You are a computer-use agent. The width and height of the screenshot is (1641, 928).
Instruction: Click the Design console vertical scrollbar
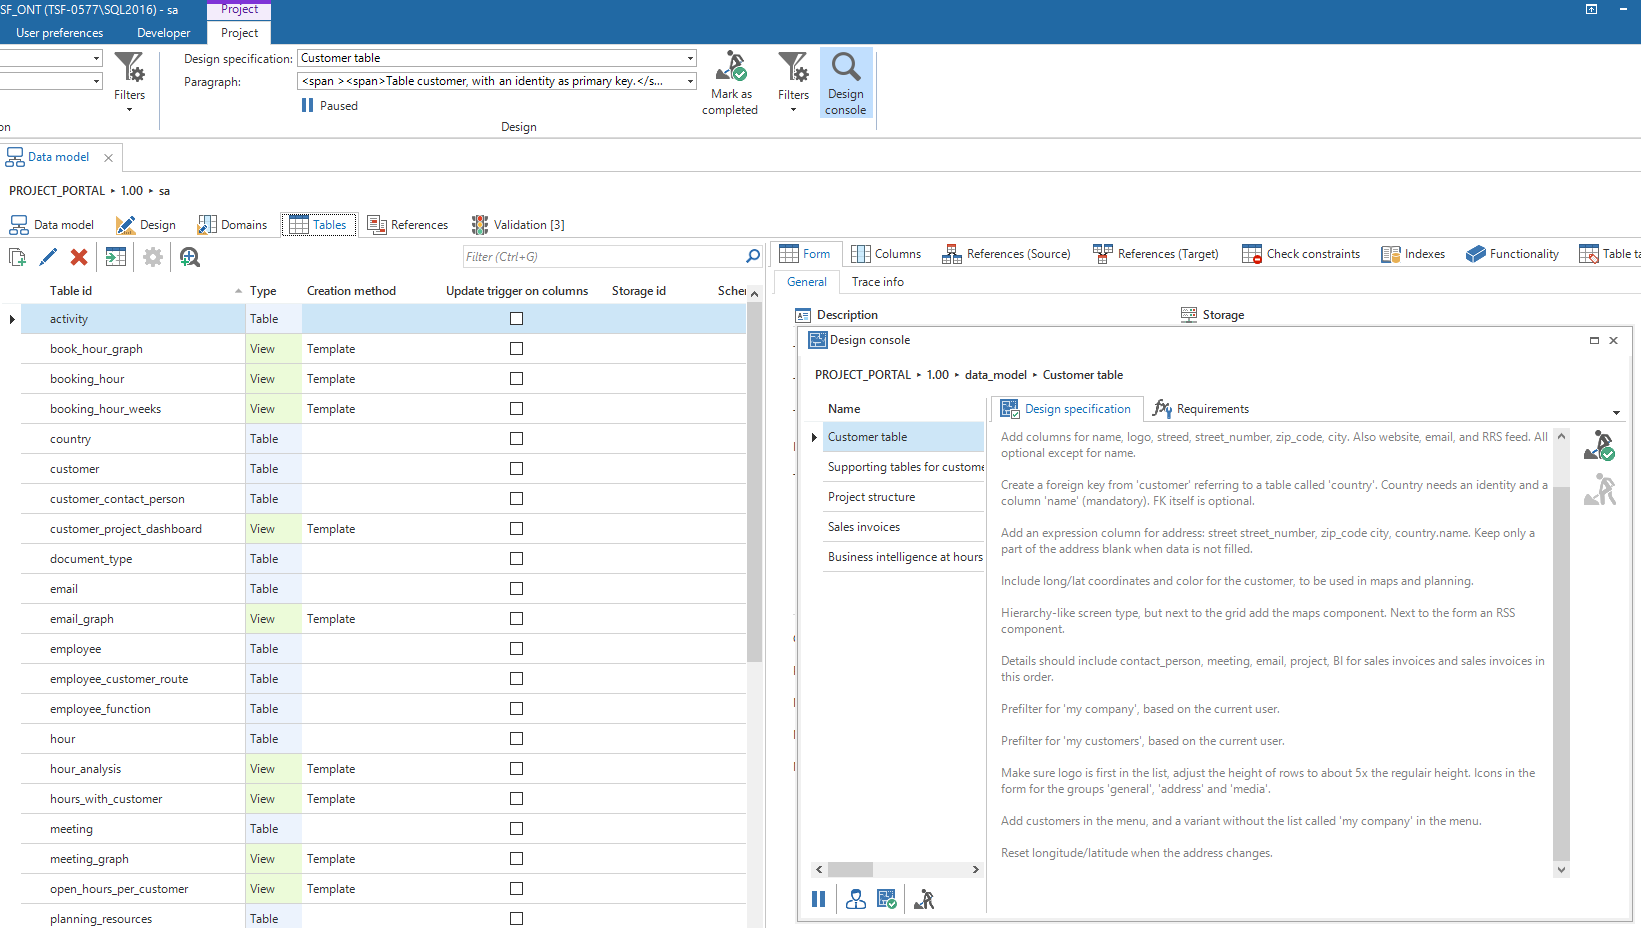1561,650
